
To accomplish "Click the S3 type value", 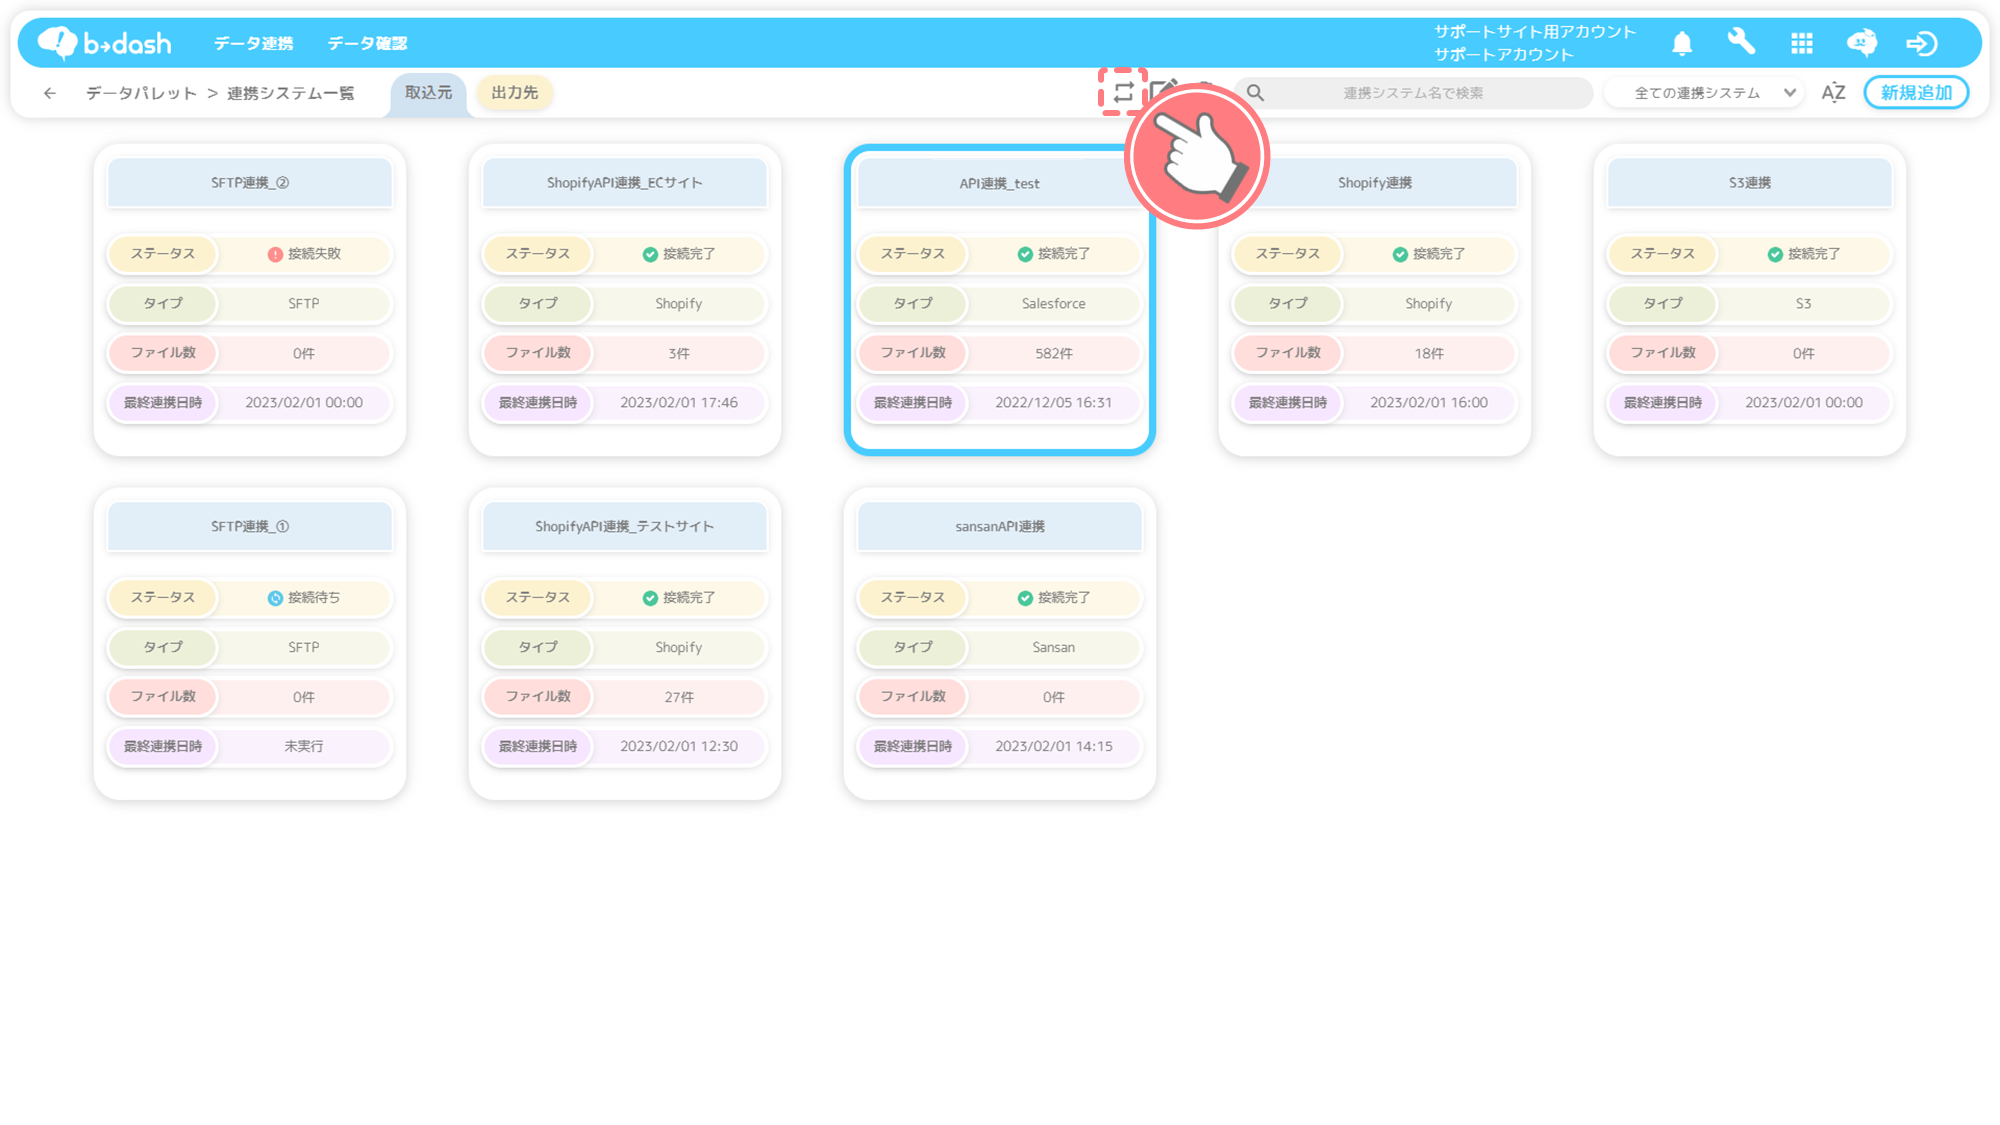I will click(1803, 304).
